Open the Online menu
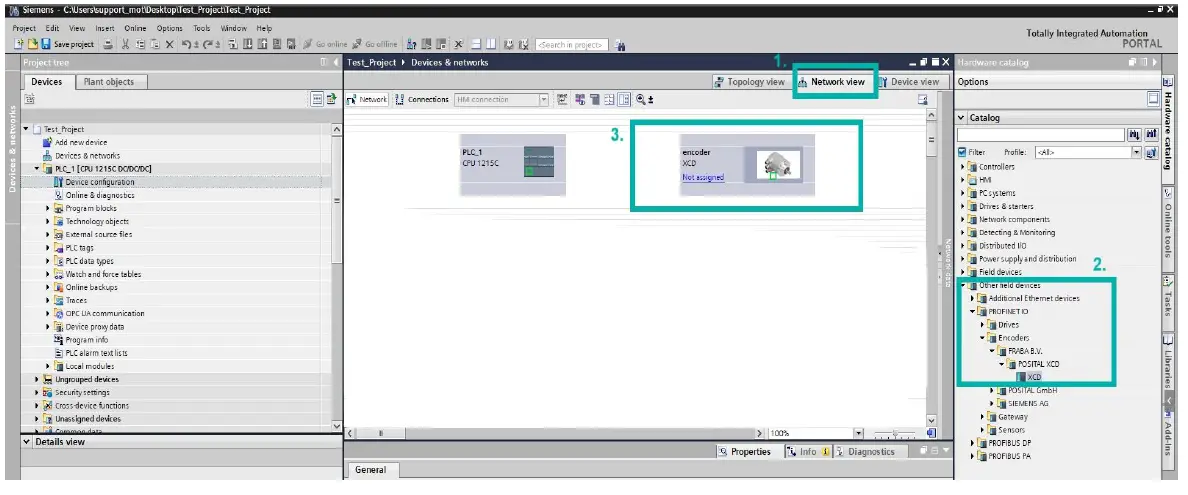Screen dimensions: 1188x495 click(135, 28)
